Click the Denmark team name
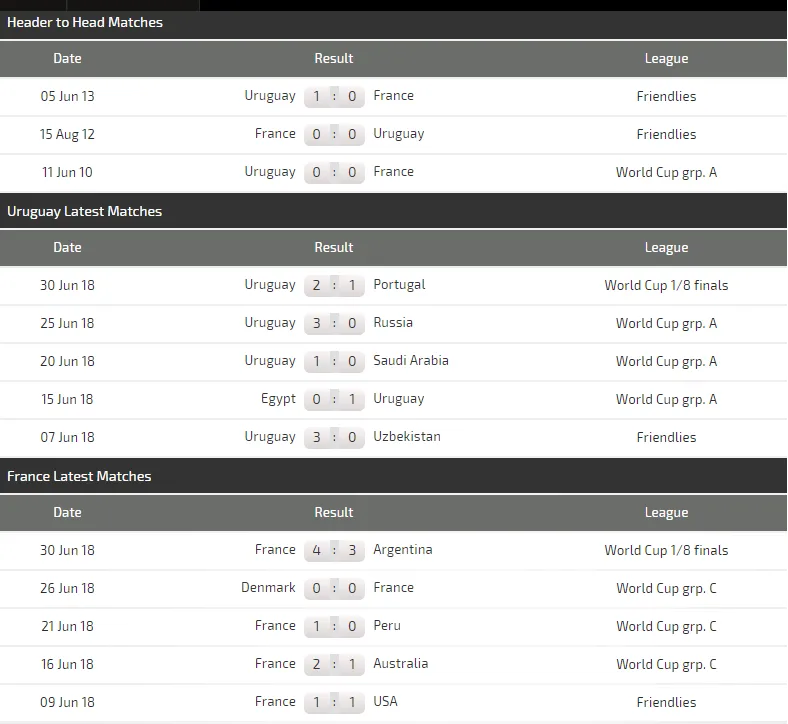 pos(268,588)
